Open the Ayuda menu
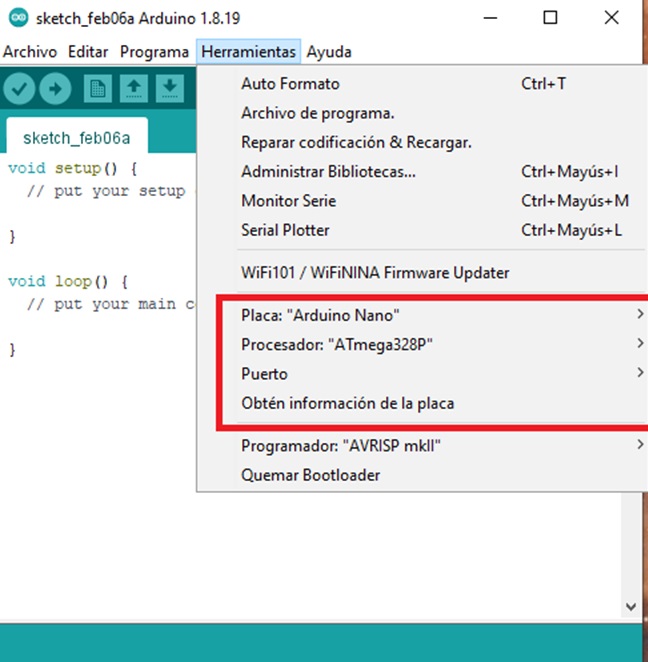This screenshot has height=662, width=648. click(329, 51)
